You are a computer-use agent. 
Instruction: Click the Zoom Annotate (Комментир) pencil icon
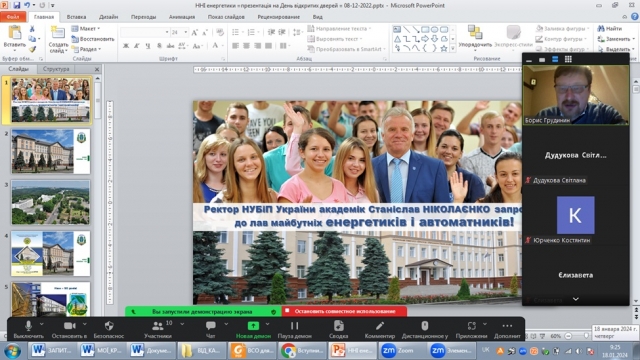click(x=380, y=326)
